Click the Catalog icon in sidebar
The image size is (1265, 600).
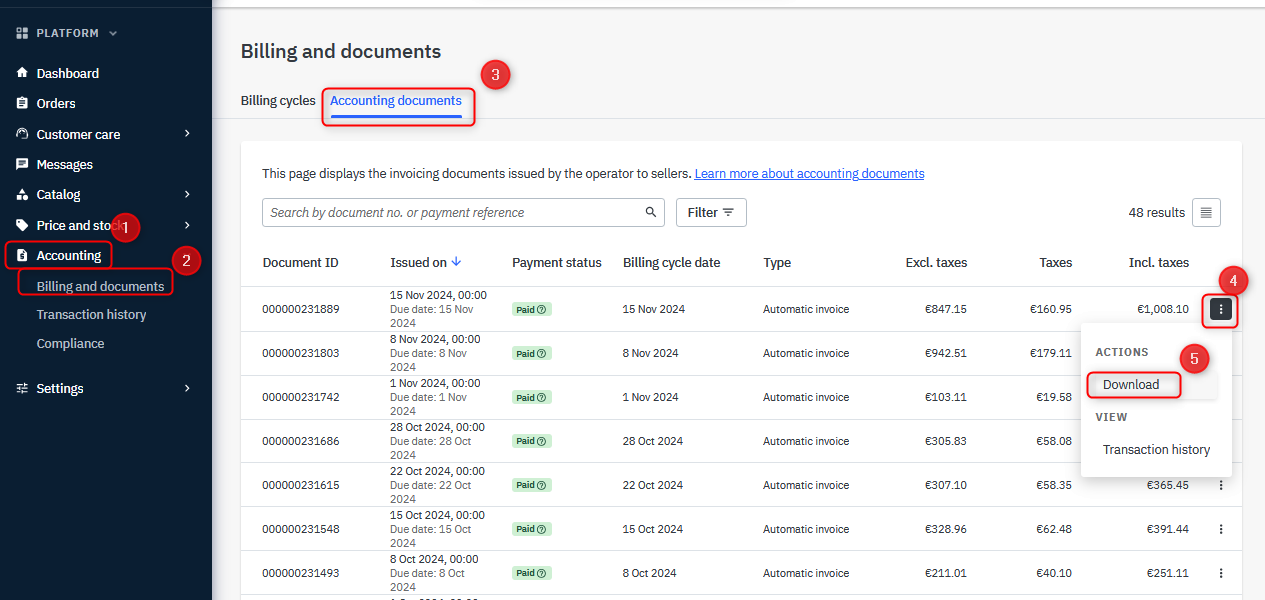tap(22, 194)
